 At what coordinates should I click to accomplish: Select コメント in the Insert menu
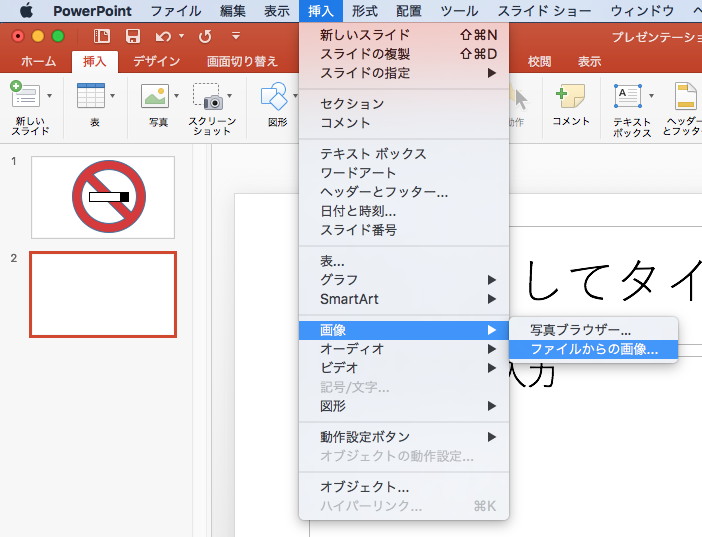pyautogui.click(x=404, y=123)
